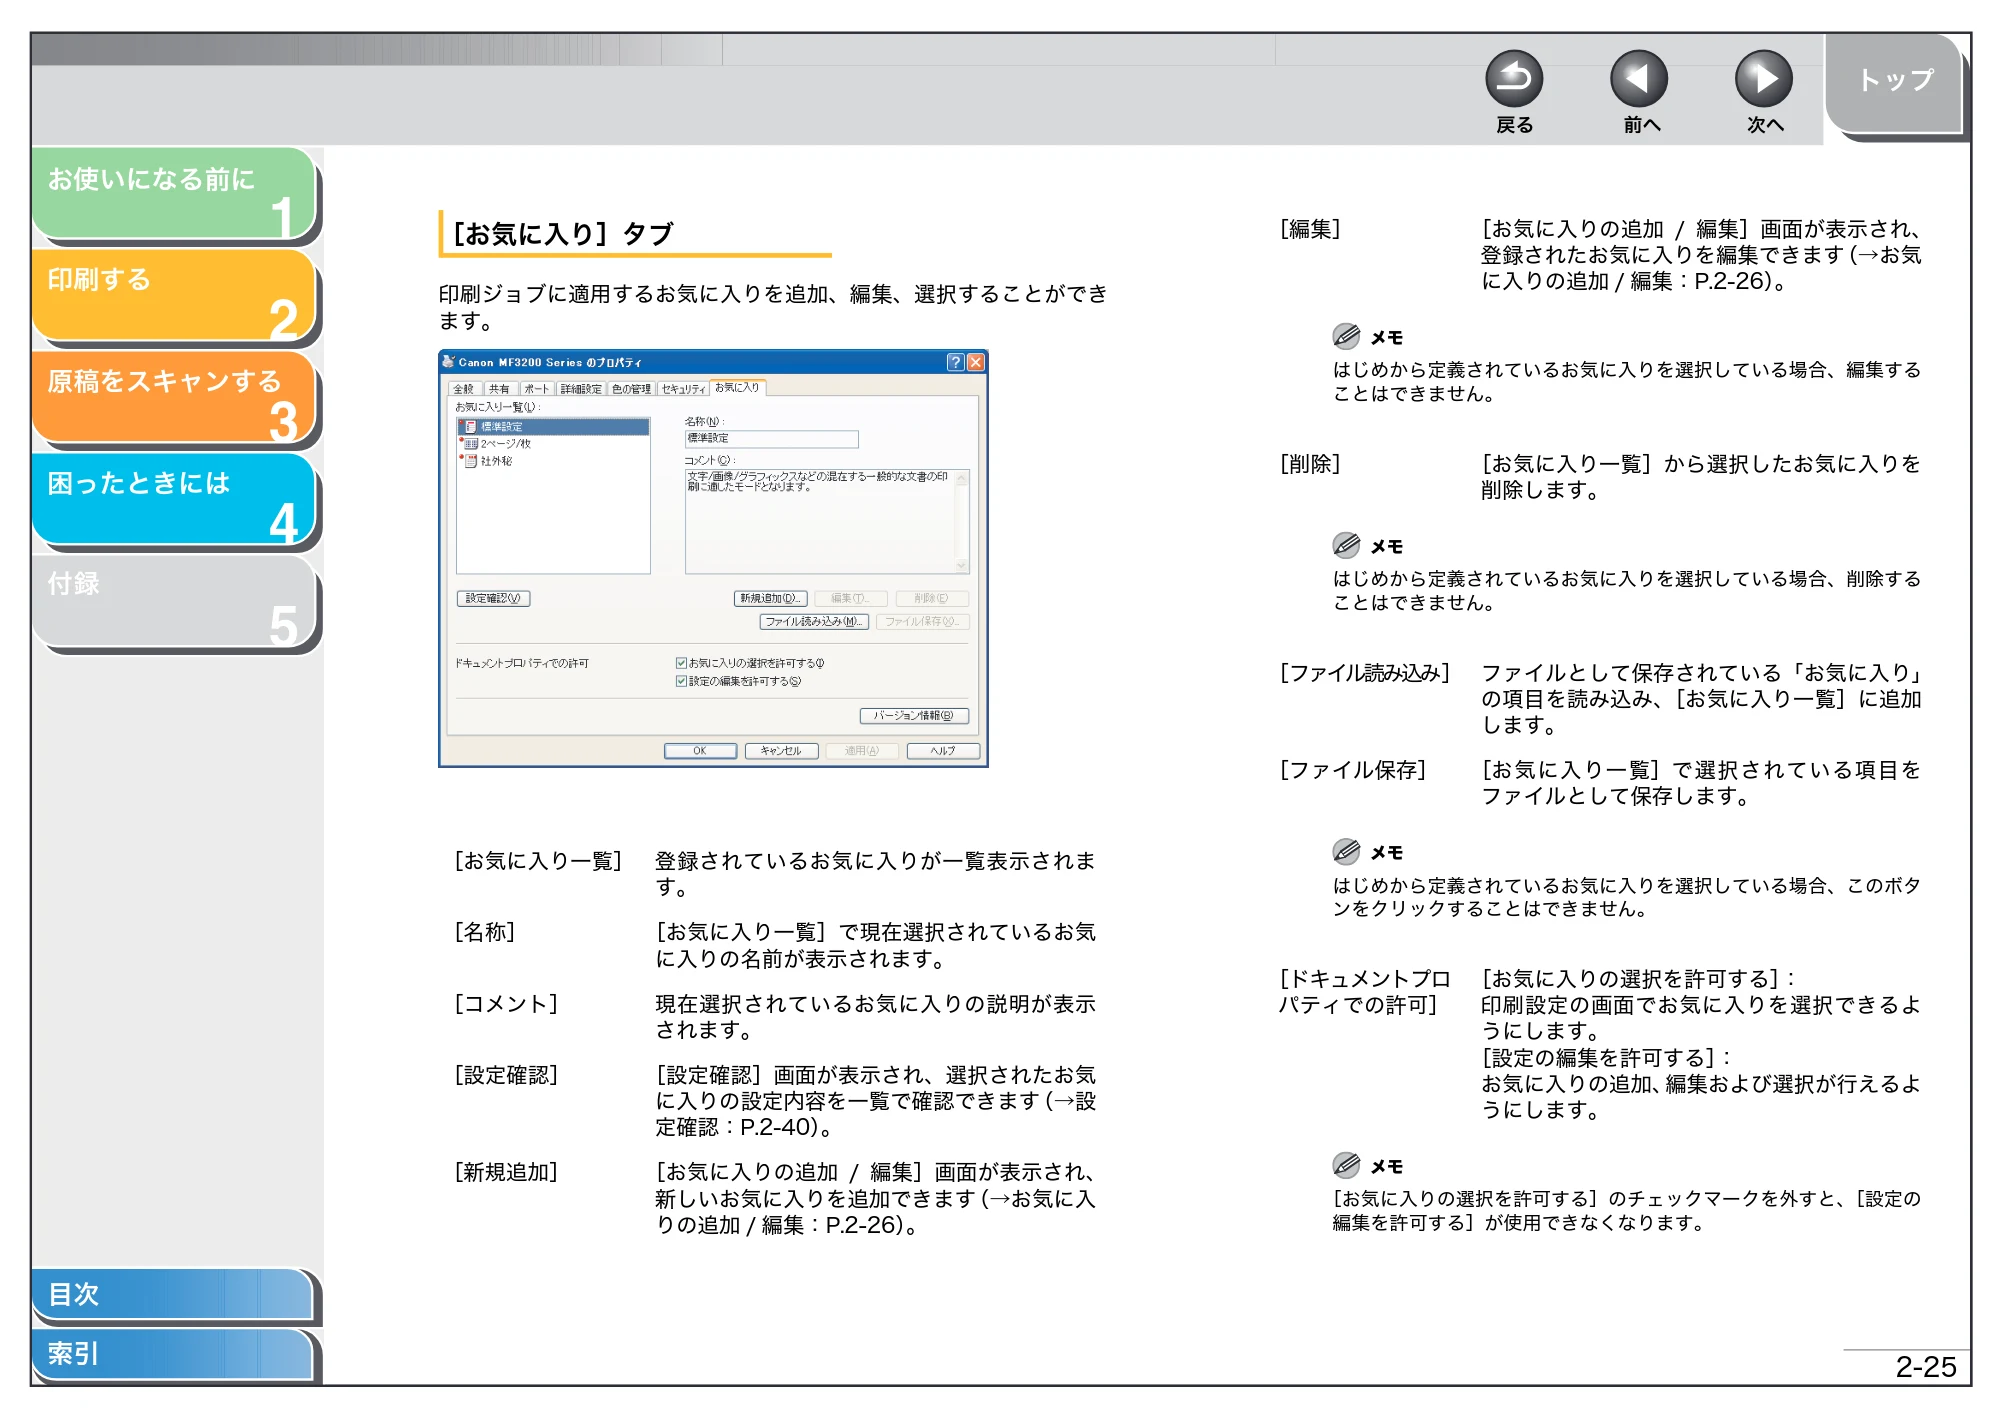Open chapter 4 困ったときには
2000x1415 pixels.
(175, 501)
